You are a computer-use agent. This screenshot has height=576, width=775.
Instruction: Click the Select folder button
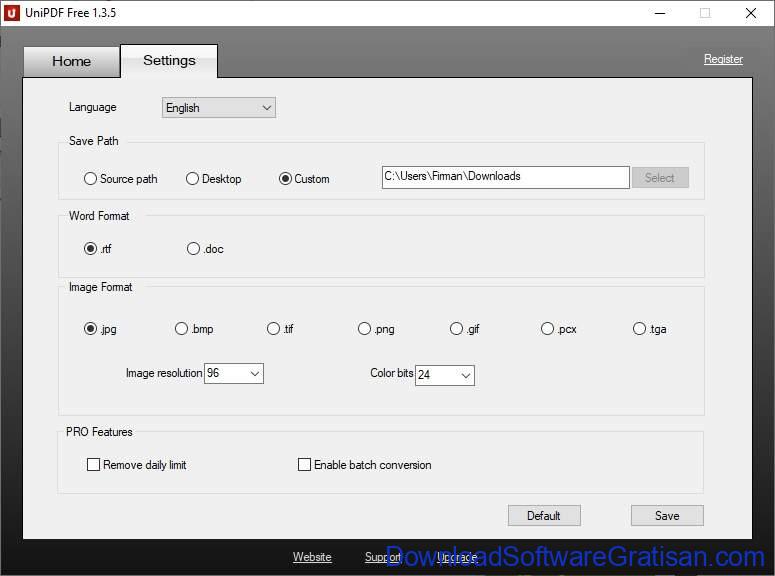660,177
